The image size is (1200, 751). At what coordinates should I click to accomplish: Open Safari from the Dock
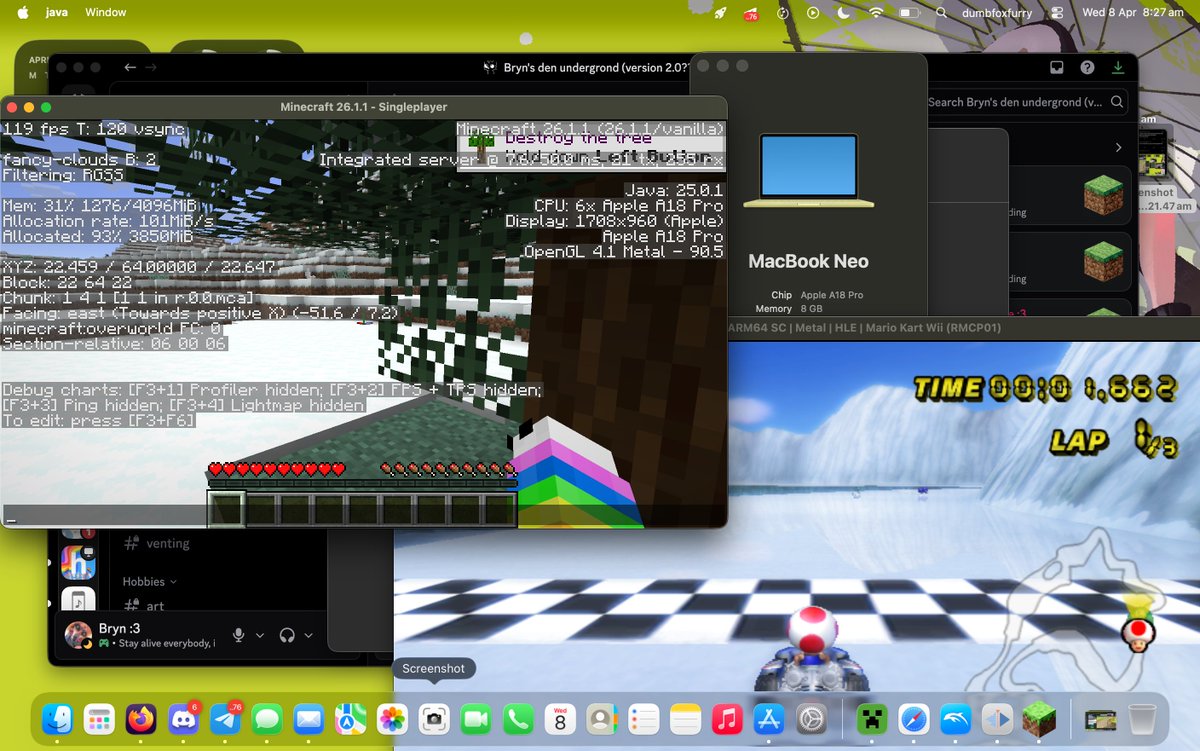tap(914, 718)
